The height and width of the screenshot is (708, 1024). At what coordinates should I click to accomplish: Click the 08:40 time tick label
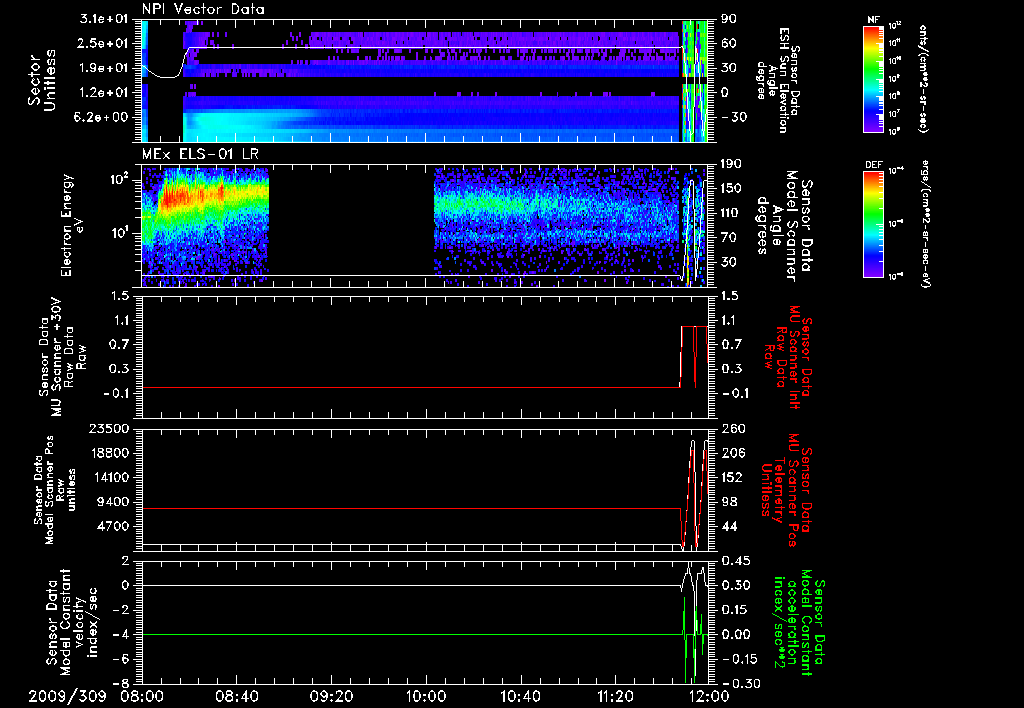[x=236, y=696]
